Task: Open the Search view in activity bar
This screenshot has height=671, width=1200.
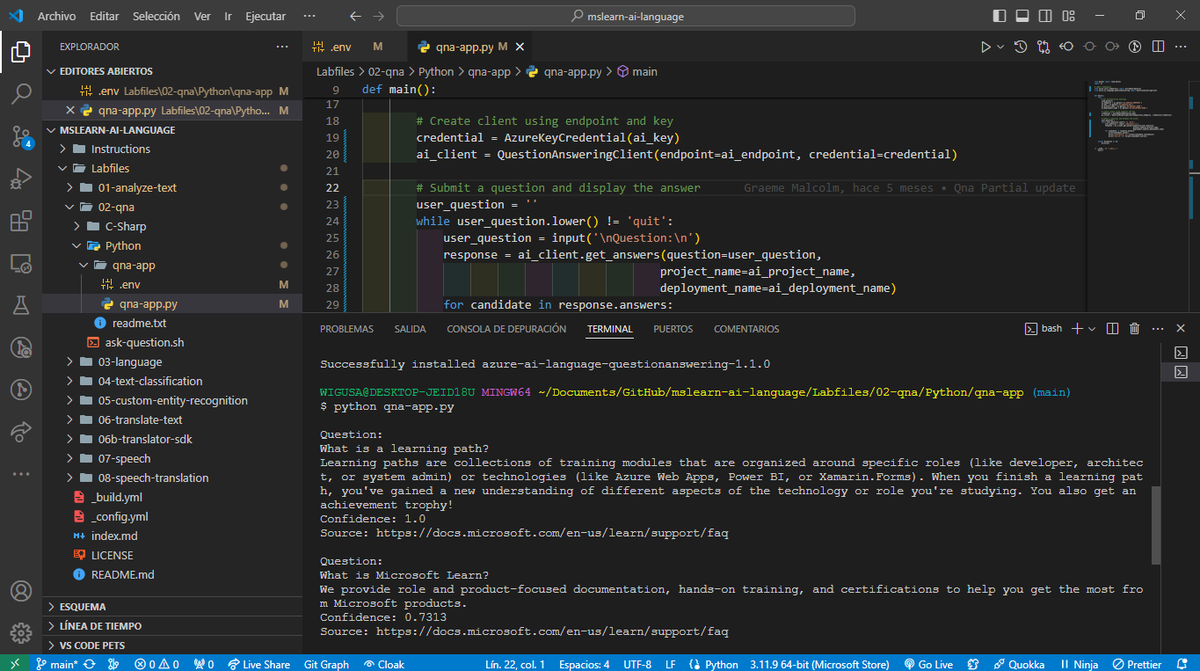Action: [x=21, y=94]
